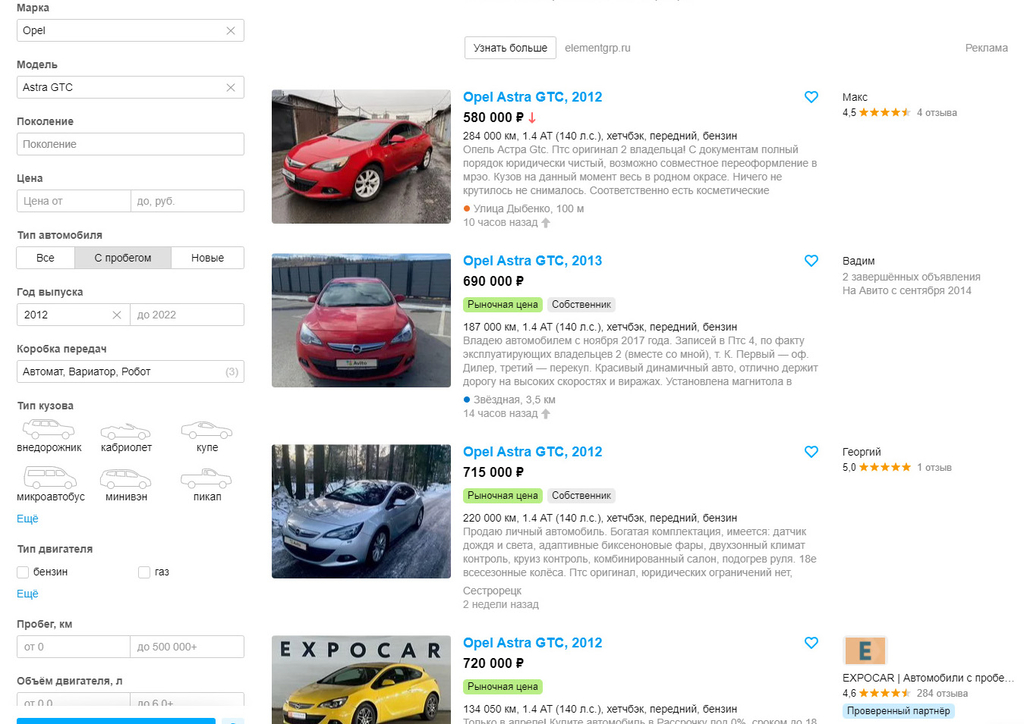
Task: Toggle the газ engine checkbox
Action: coord(144,573)
